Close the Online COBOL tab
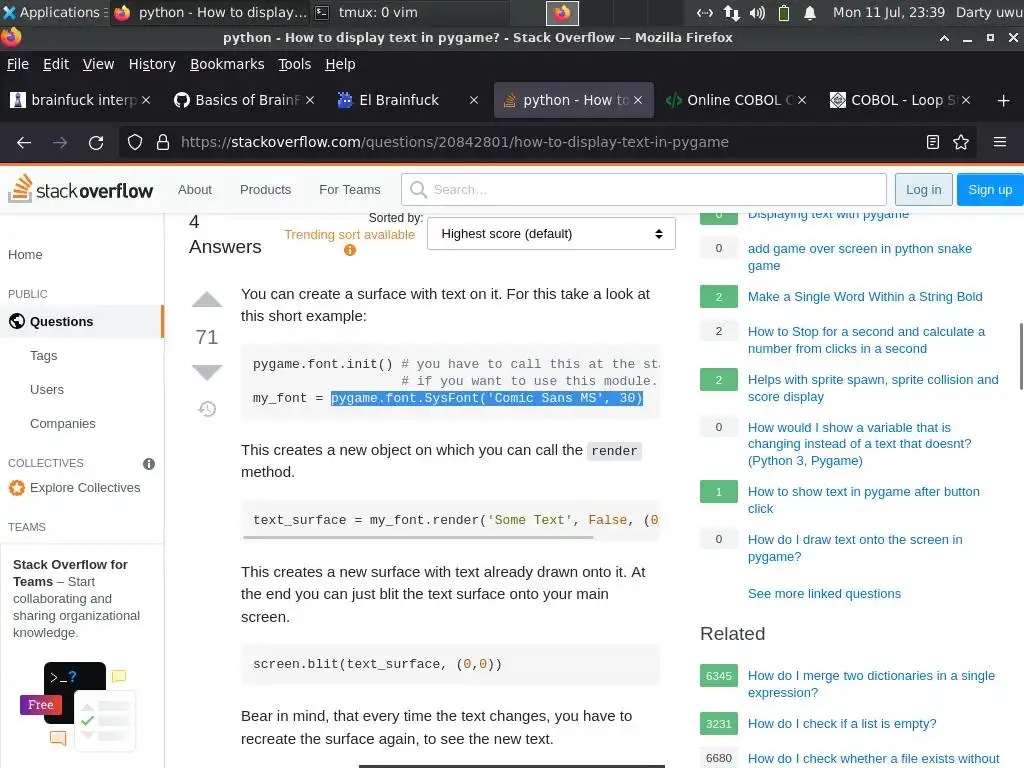The image size is (1024, 768). point(802,100)
